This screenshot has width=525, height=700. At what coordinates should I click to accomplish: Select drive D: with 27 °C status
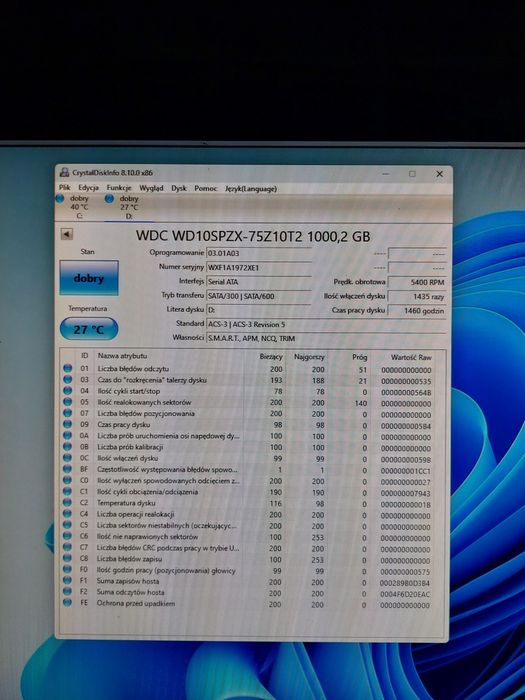coord(124,208)
